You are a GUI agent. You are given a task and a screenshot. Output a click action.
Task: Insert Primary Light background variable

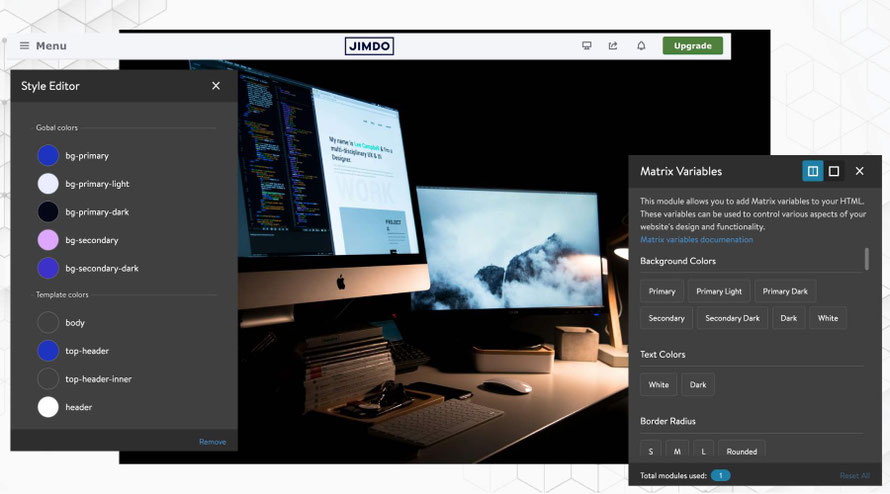pos(719,291)
